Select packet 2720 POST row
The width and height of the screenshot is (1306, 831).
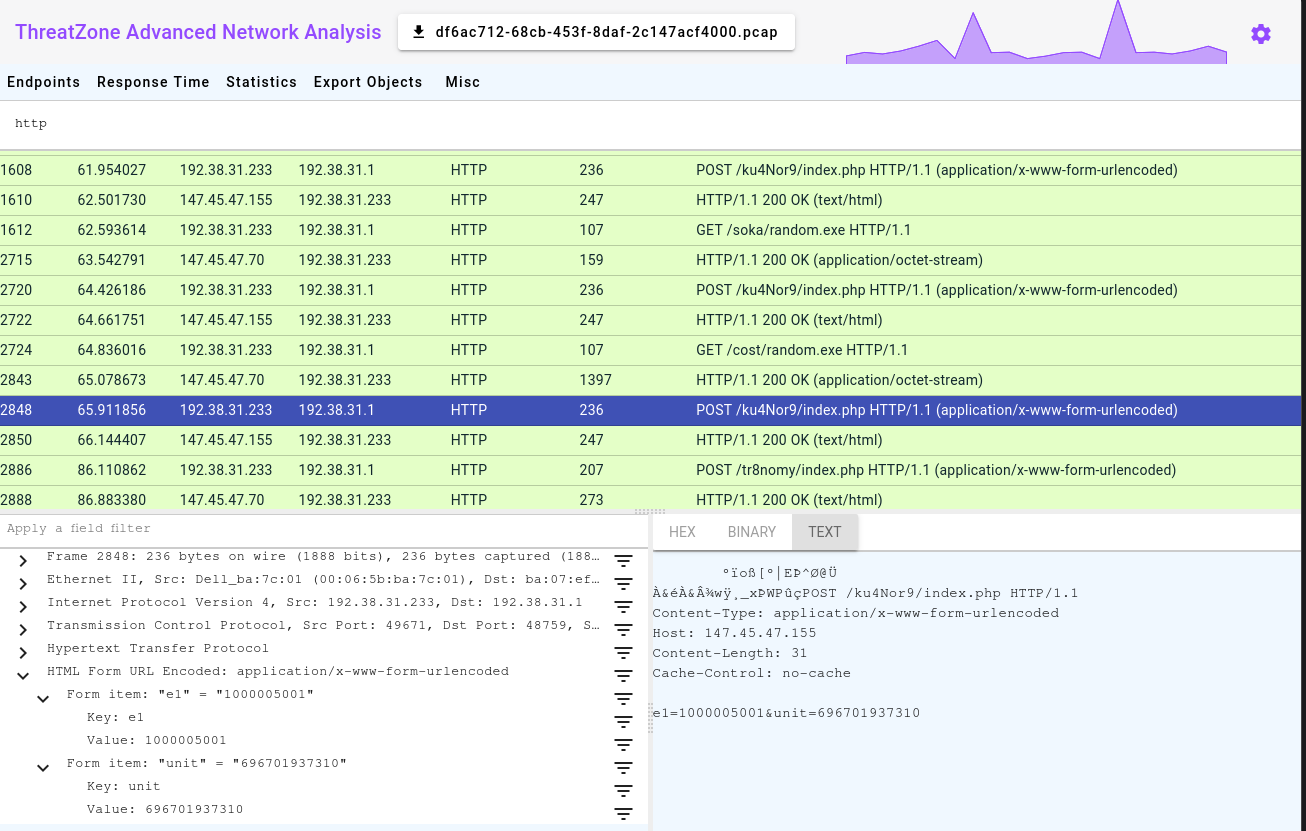click(x=651, y=290)
